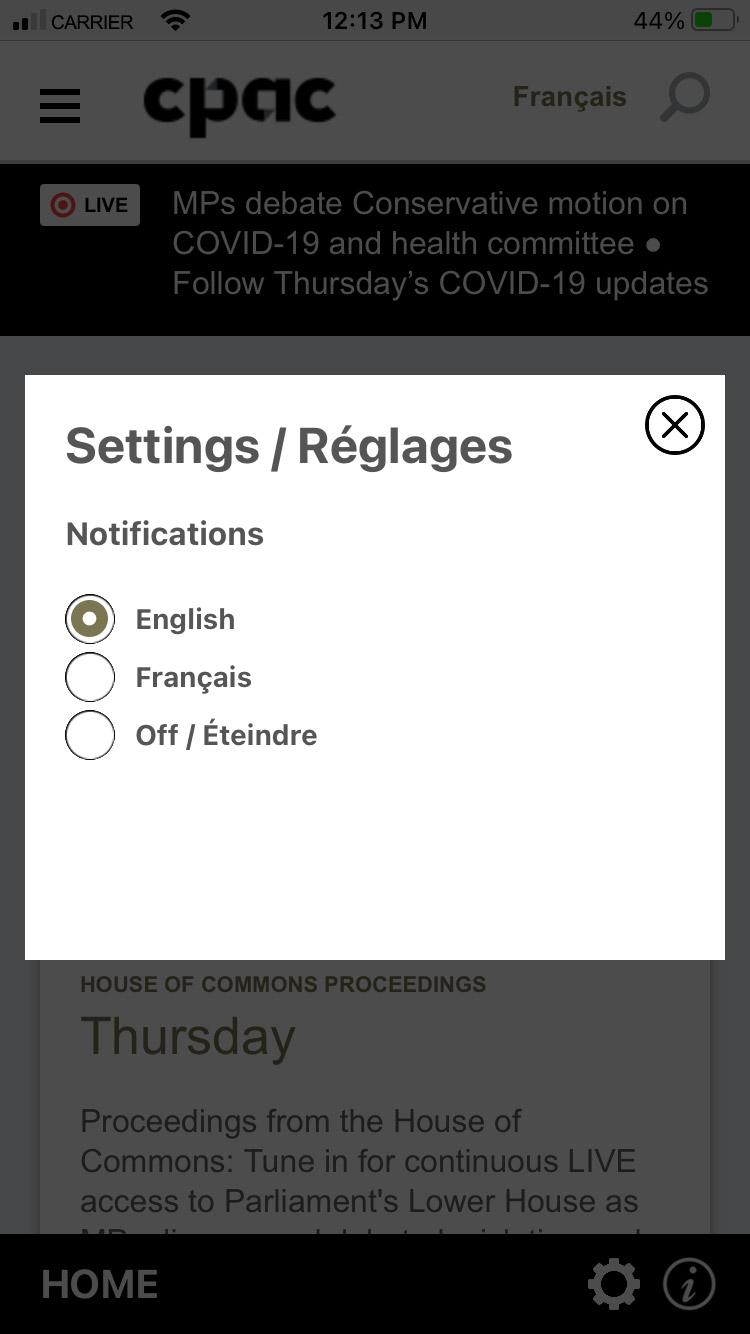750x1334 pixels.
Task: Tap the battery status icon
Action: 714,21
